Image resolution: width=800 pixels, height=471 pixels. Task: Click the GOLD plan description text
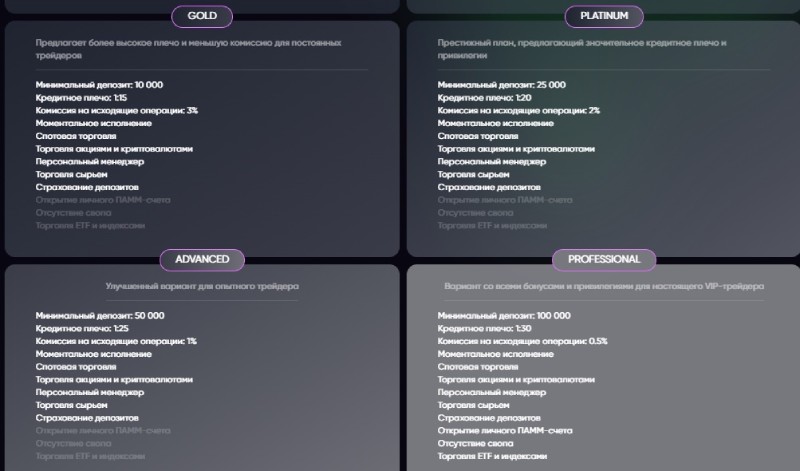(x=189, y=50)
